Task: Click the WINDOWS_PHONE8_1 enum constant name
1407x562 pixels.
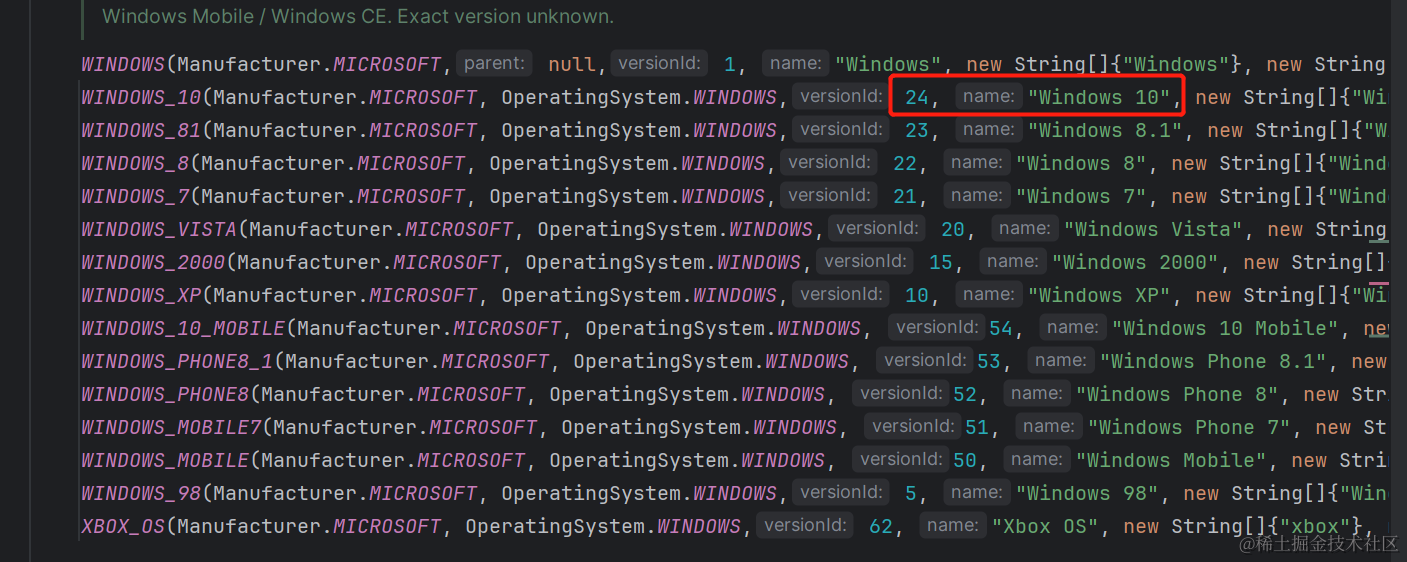Action: (177, 361)
